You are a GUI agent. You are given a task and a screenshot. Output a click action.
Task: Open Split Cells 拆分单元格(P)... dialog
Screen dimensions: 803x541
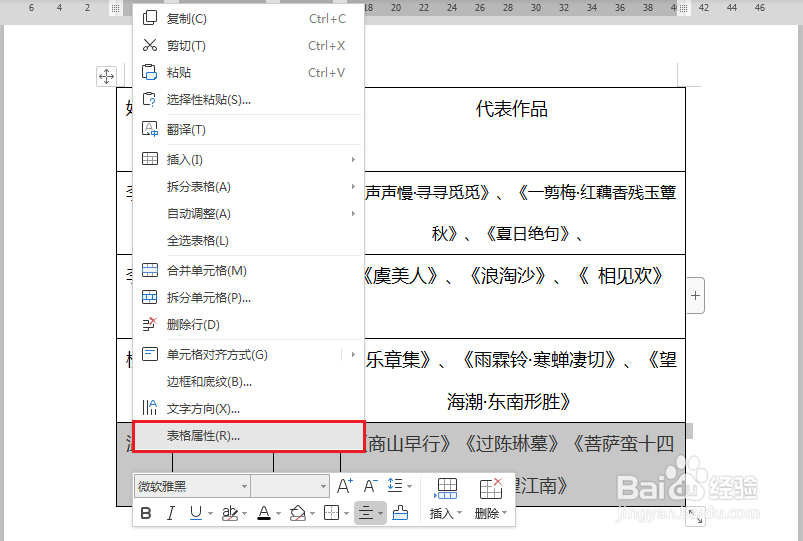248,298
